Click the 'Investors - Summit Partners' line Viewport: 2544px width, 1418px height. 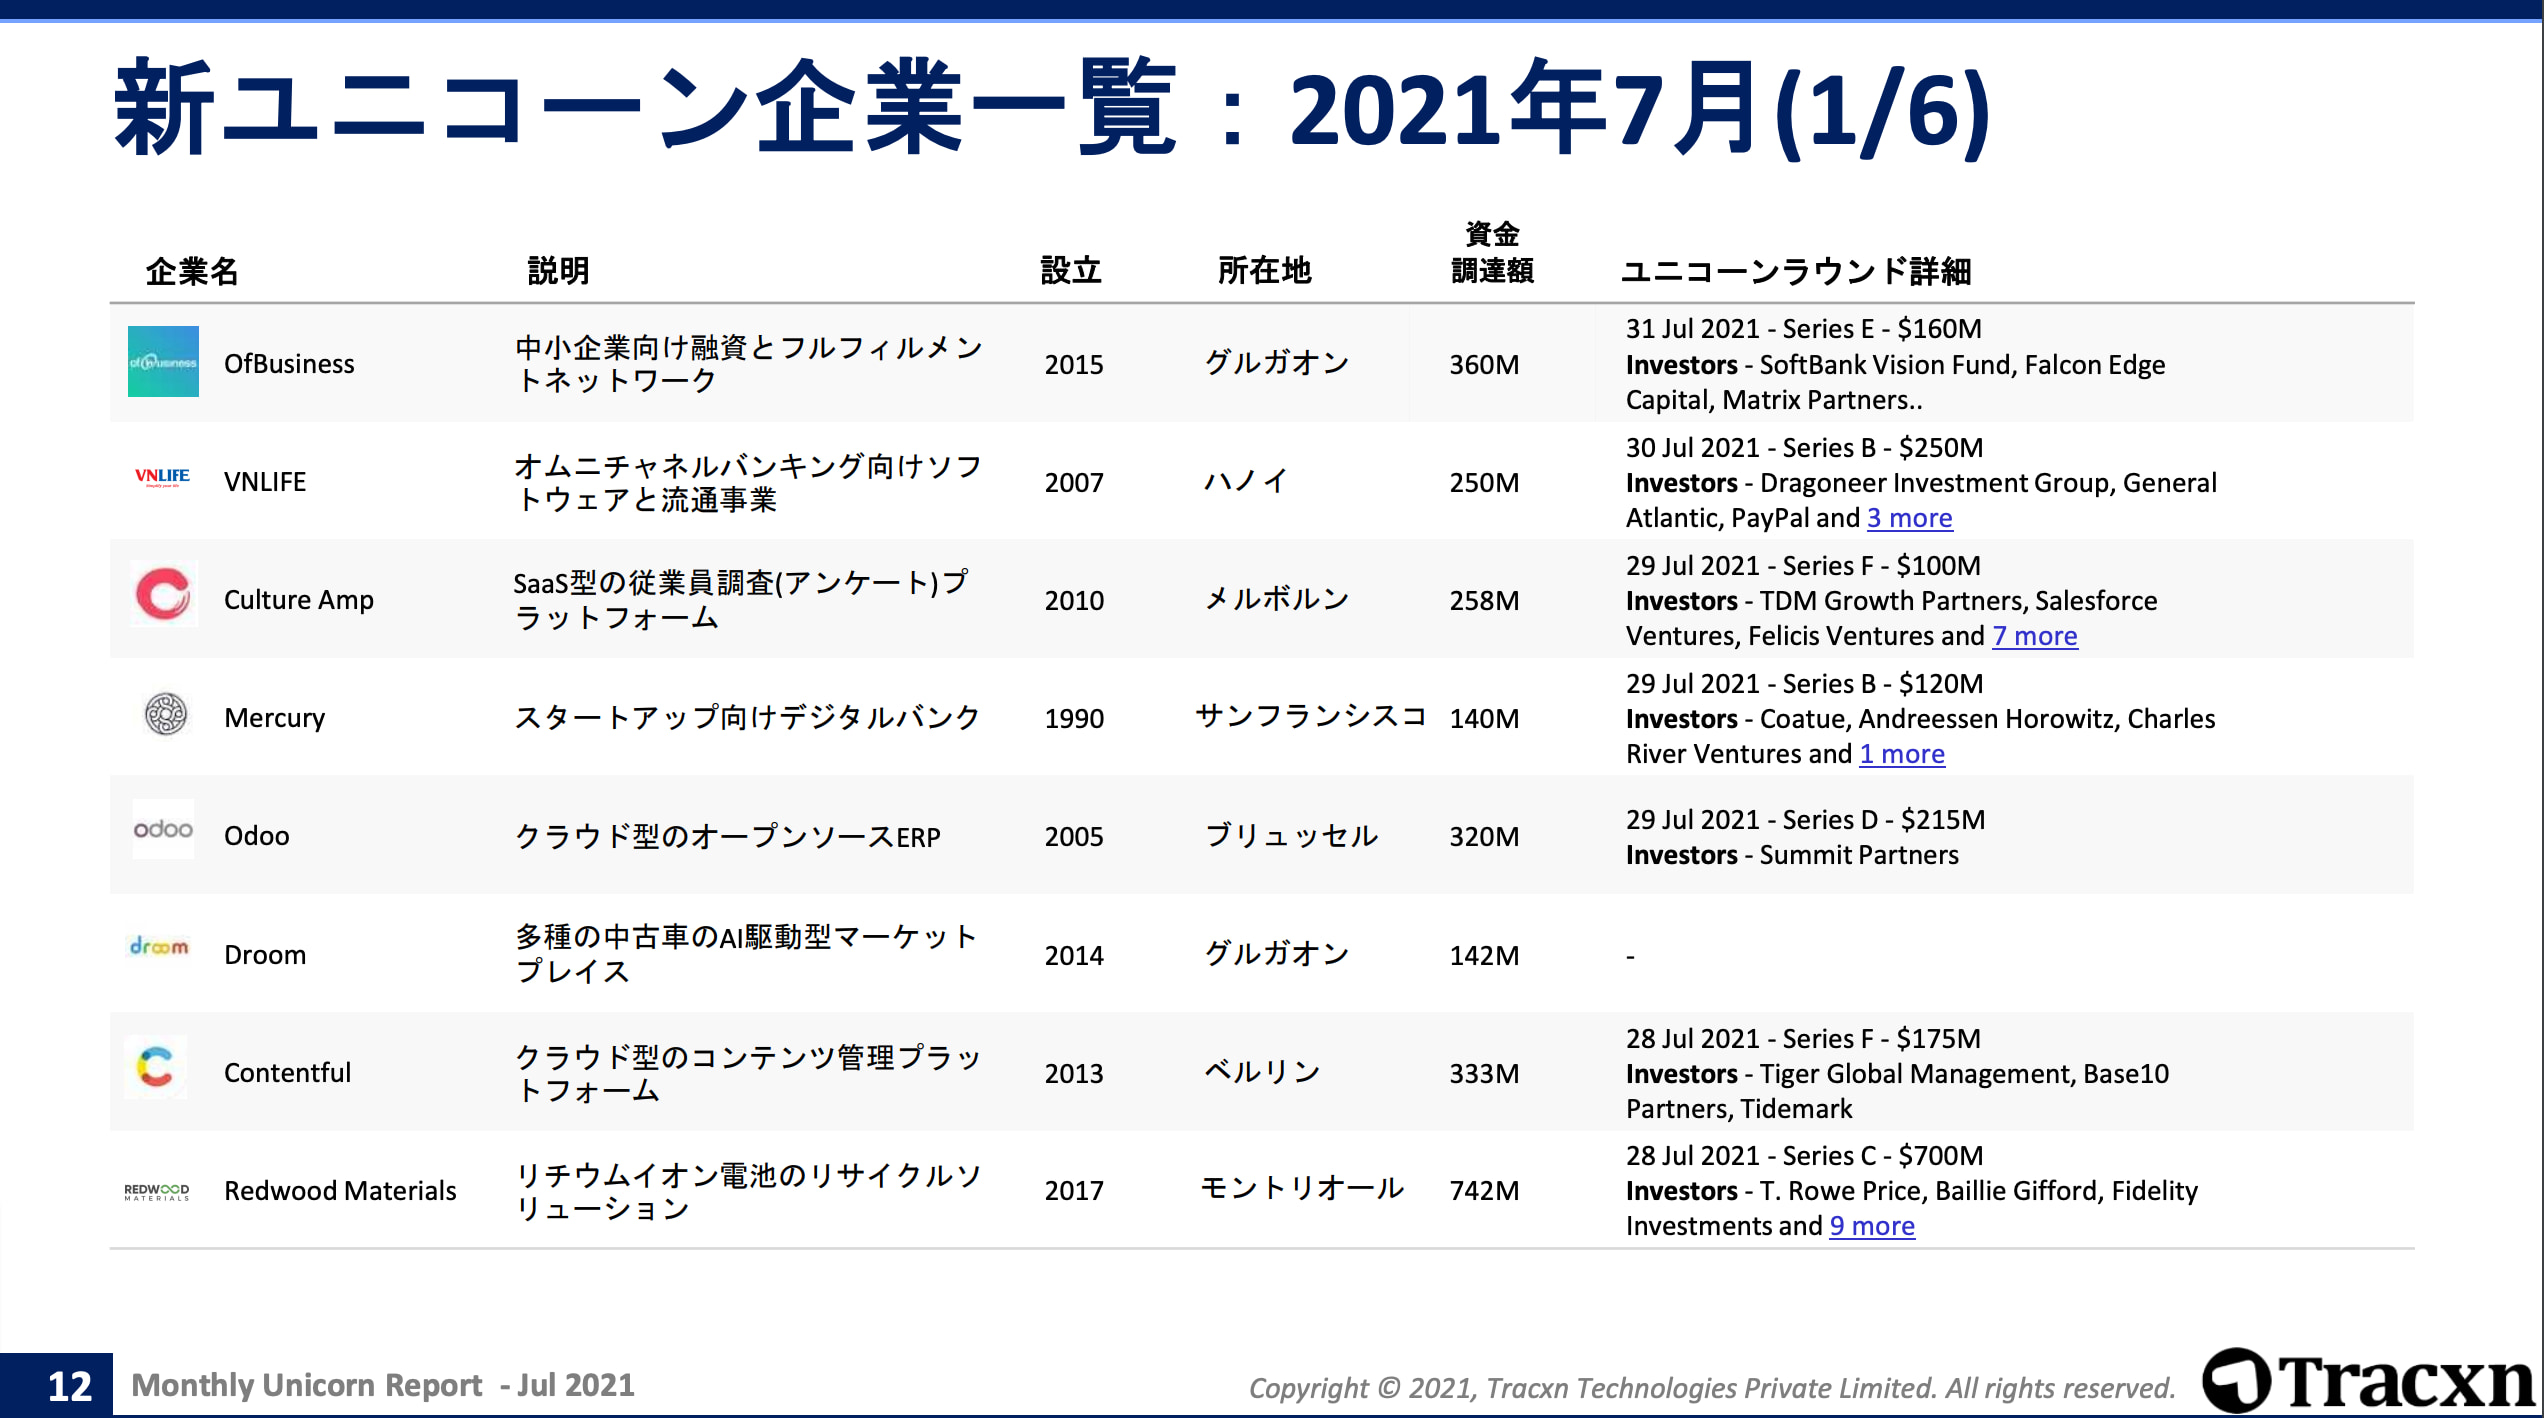[1792, 855]
